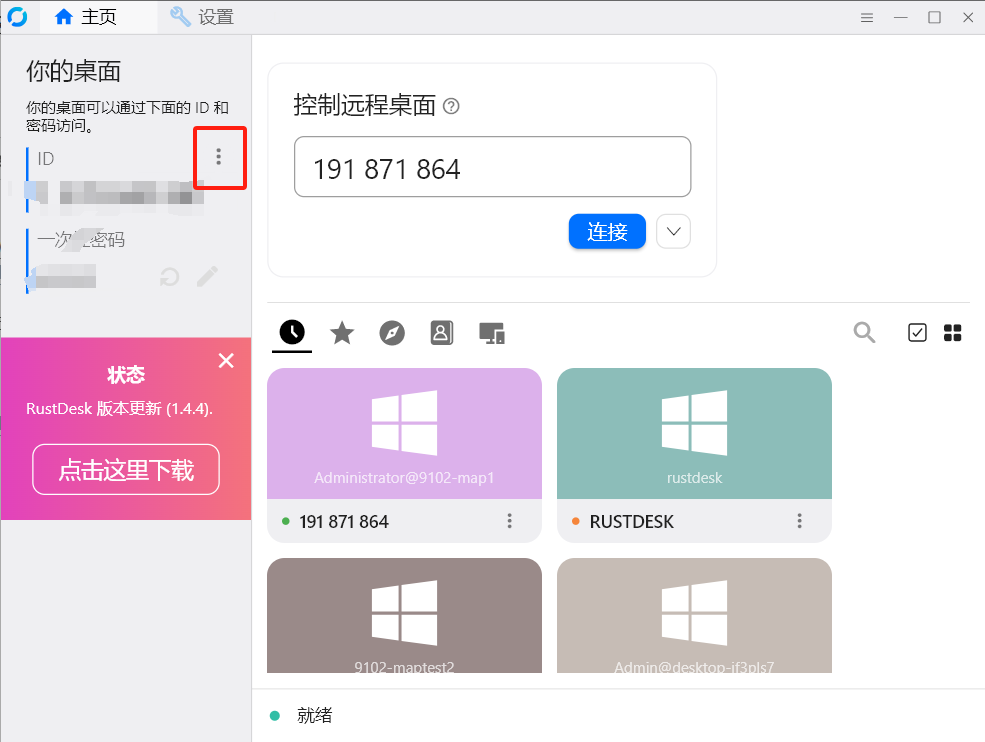
Task: Edit password with the pencil icon
Action: (x=207, y=277)
